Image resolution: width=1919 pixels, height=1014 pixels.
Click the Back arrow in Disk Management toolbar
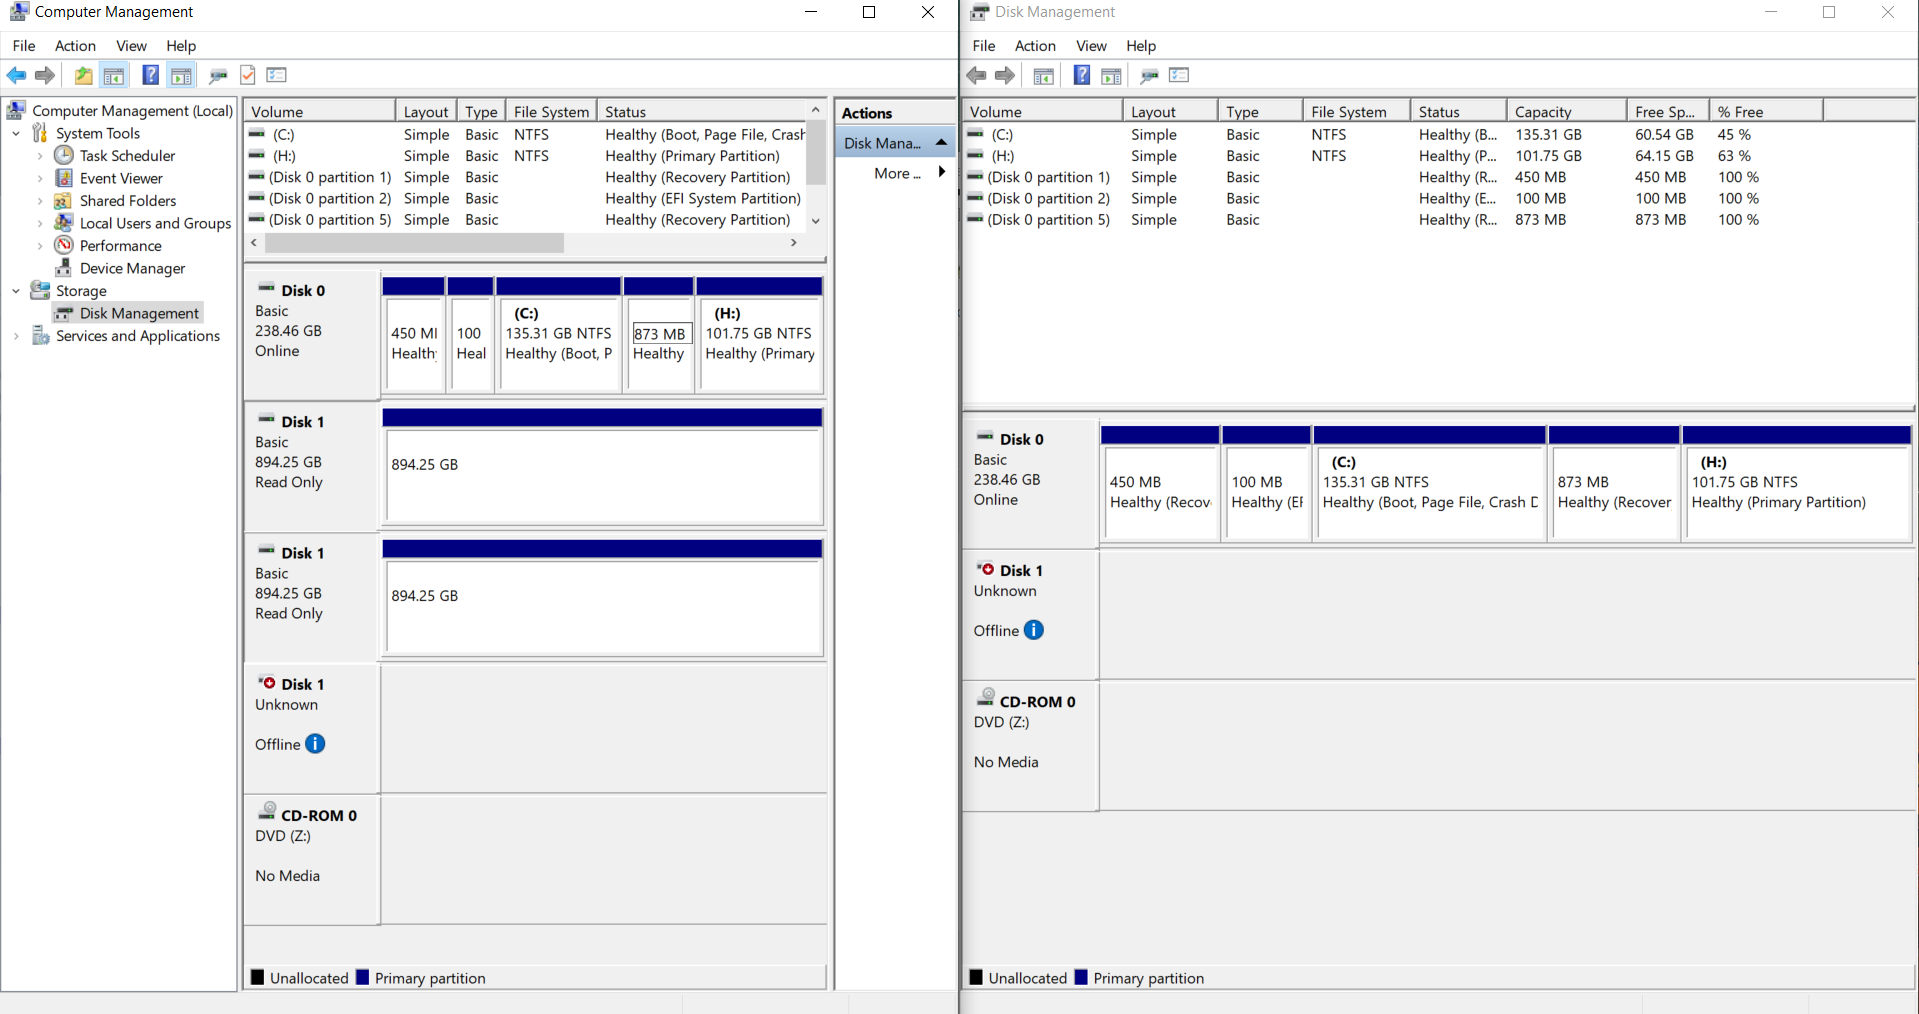[977, 75]
